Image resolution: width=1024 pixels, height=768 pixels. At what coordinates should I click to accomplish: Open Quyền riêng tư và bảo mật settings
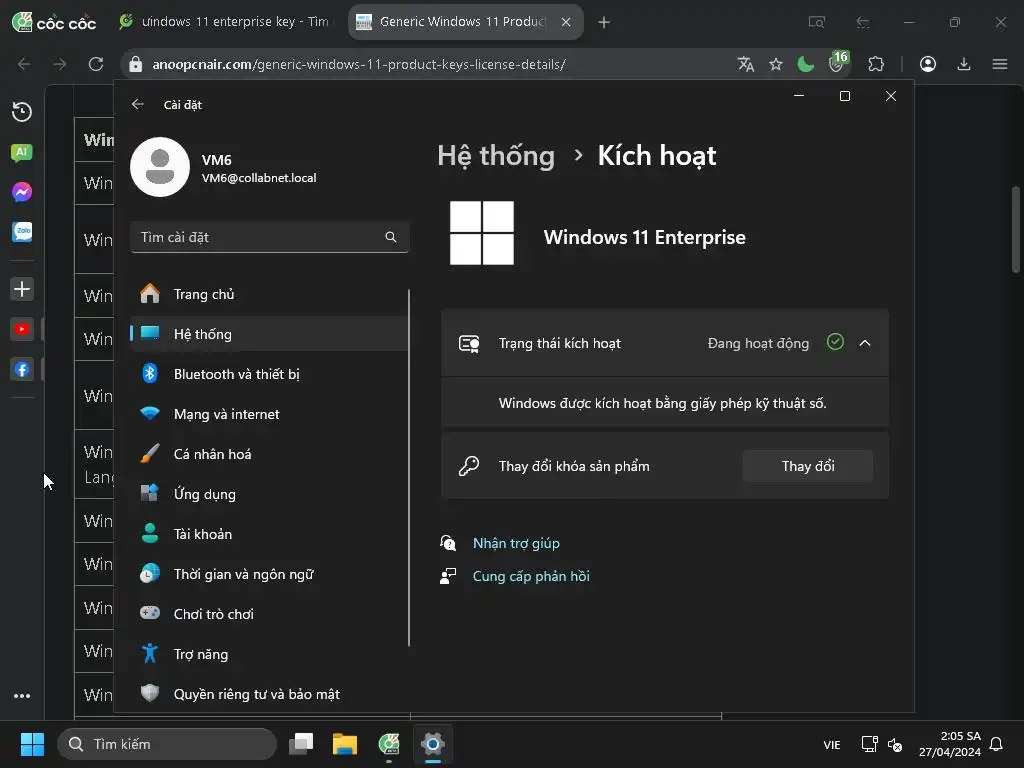pos(268,694)
